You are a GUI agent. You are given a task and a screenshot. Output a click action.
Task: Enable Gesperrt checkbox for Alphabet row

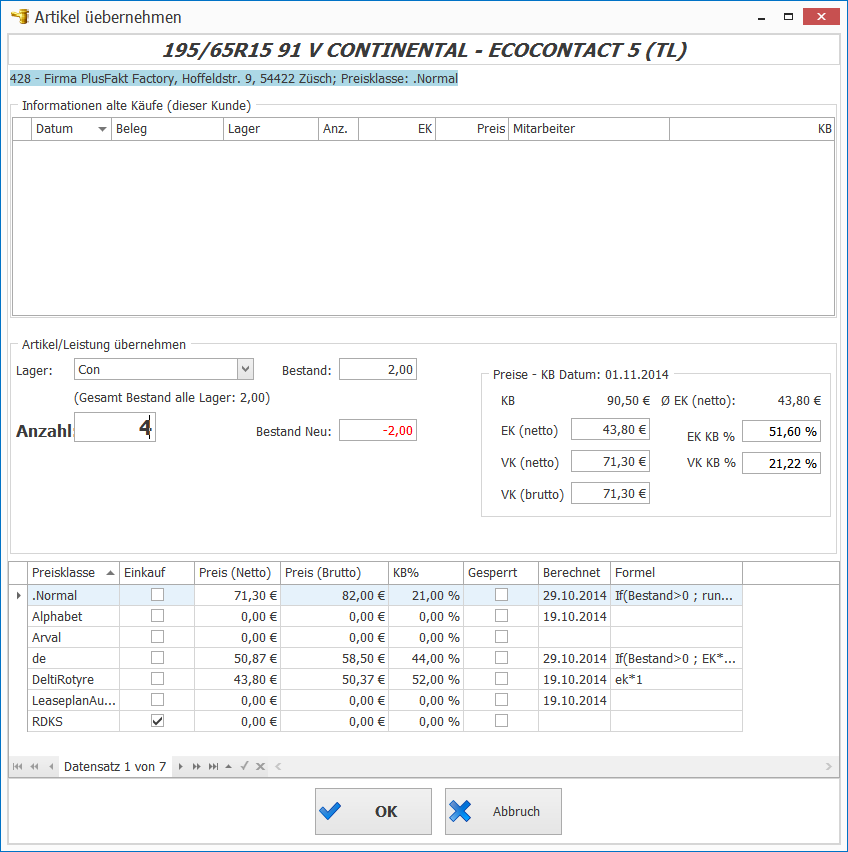click(501, 616)
